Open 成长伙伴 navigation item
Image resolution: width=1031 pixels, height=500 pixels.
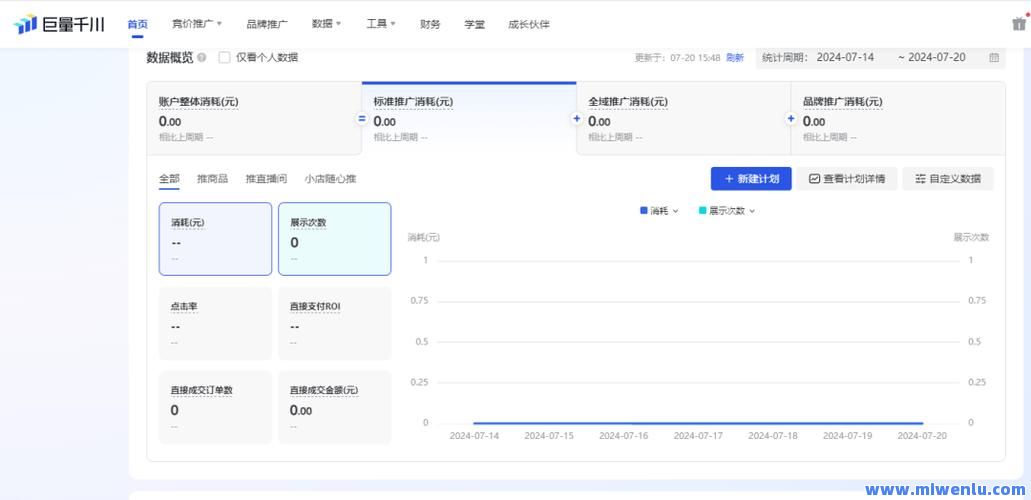[529, 24]
